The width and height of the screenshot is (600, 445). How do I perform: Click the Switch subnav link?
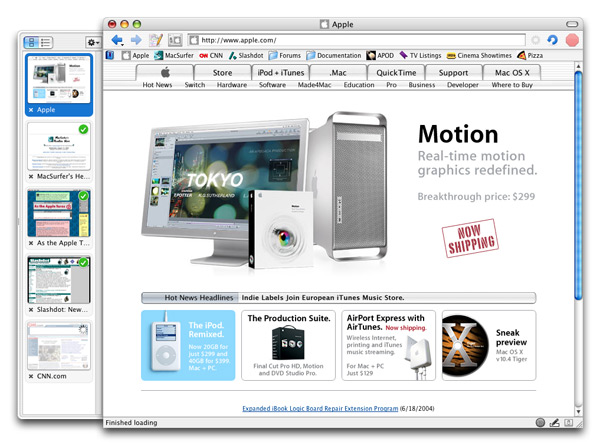tap(195, 85)
